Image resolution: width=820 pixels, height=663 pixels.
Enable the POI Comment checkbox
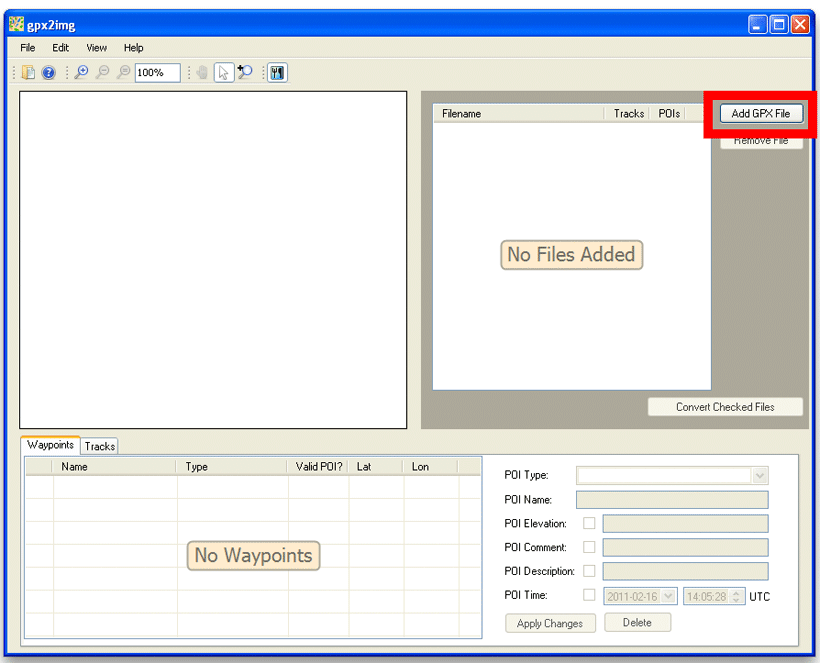pos(589,547)
